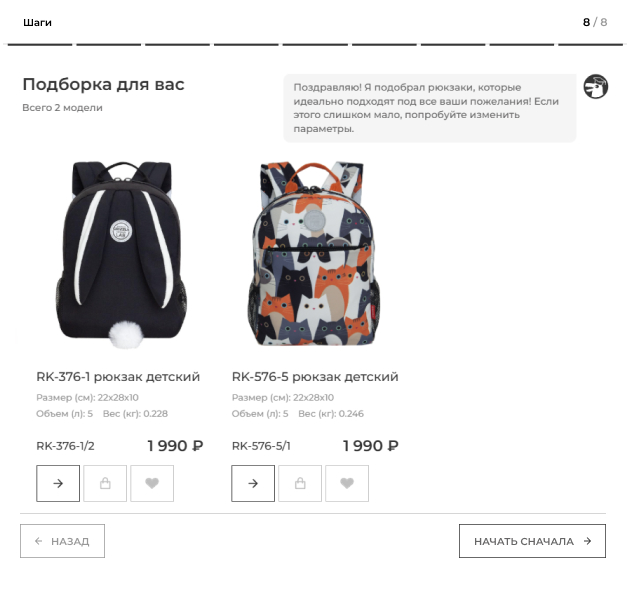The height and width of the screenshot is (600, 627).
Task: Add RK-576-5 backpack to shopping bag
Action: point(300,483)
